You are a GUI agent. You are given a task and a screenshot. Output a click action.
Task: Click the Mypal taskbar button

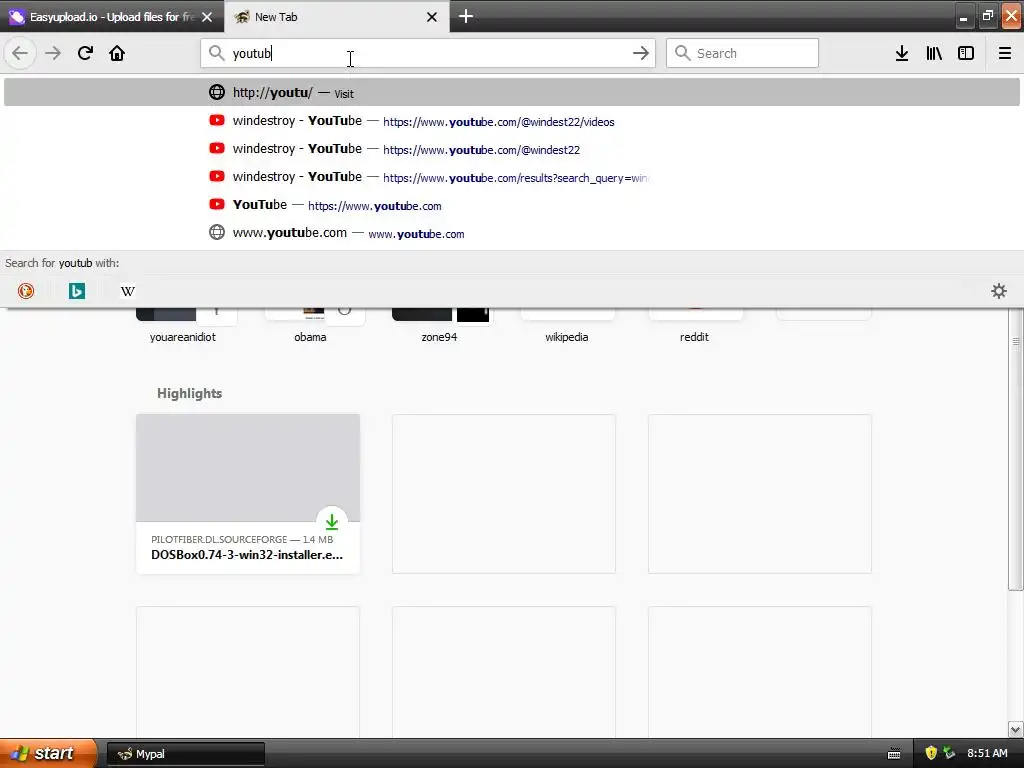[x=185, y=754]
